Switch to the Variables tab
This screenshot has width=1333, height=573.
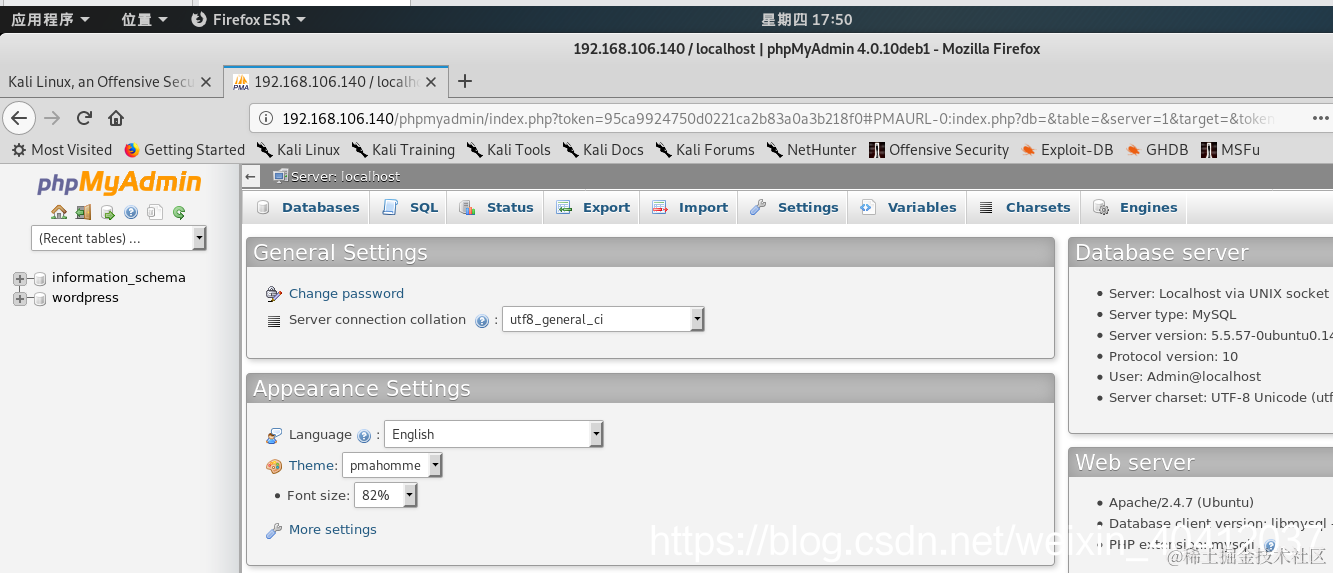[x=908, y=207]
